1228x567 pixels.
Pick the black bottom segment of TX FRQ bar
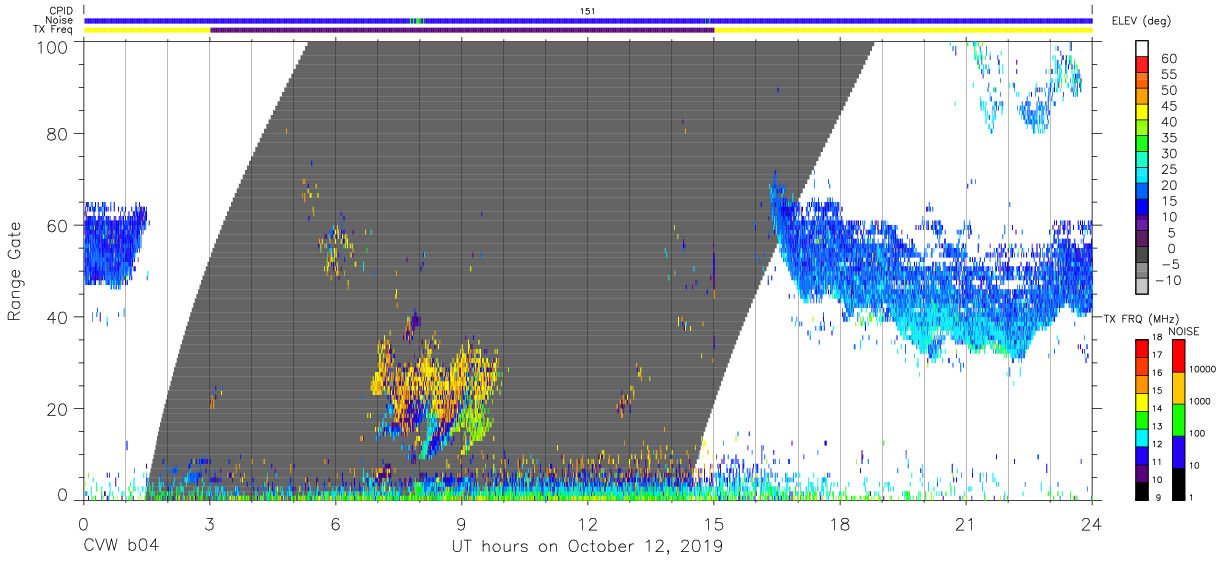pyautogui.click(x=1142, y=492)
